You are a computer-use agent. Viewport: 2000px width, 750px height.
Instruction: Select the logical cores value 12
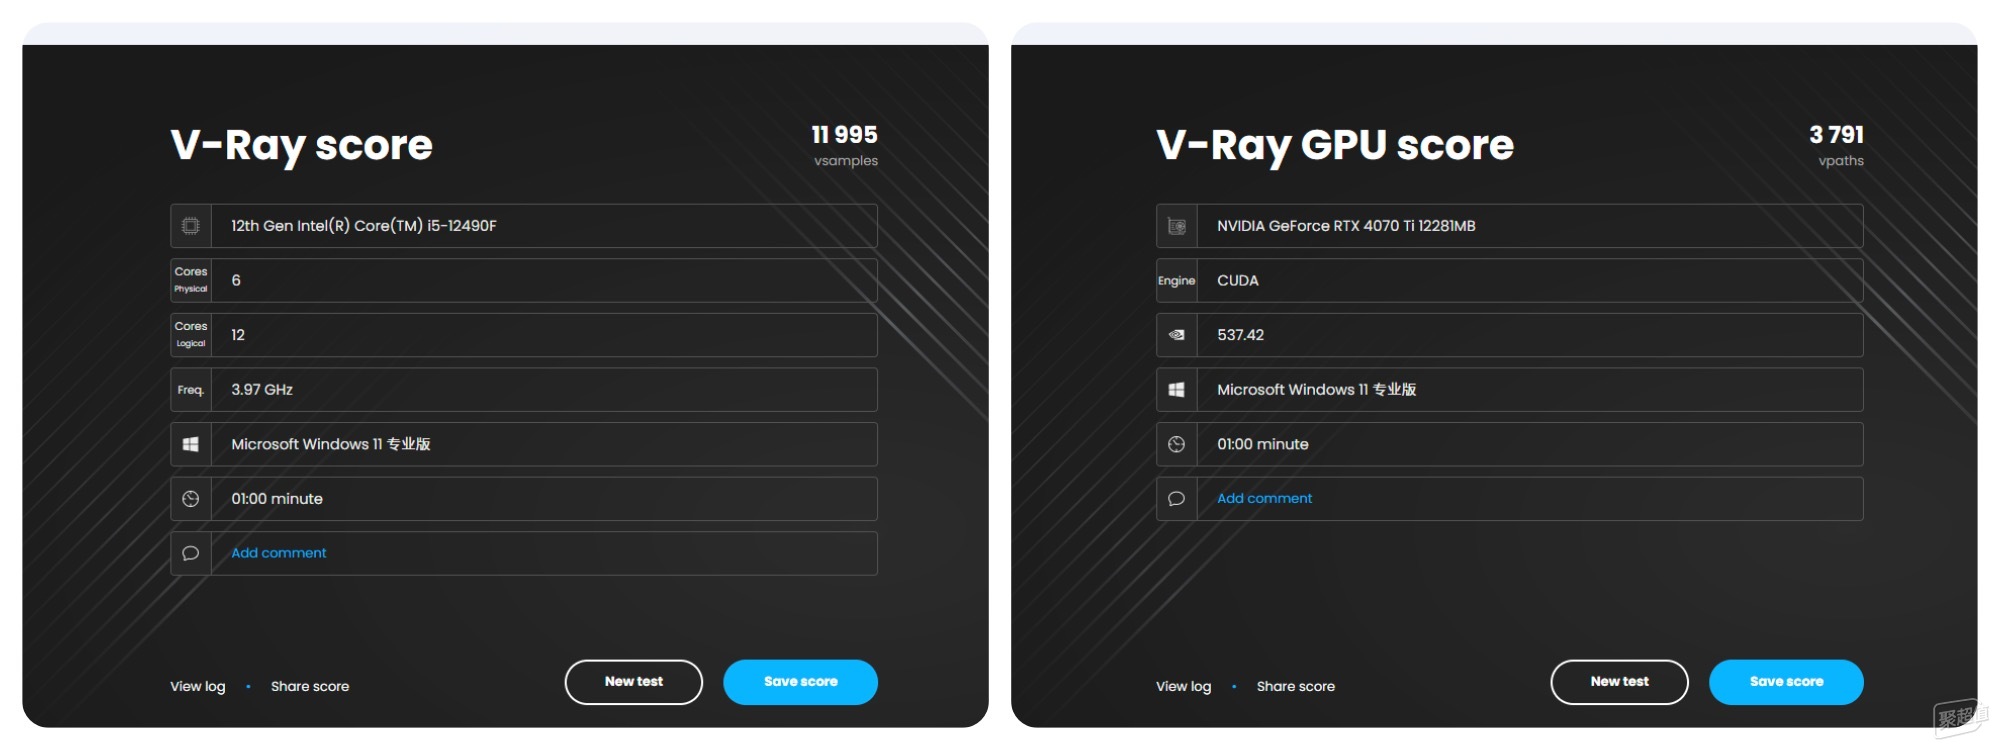238,335
